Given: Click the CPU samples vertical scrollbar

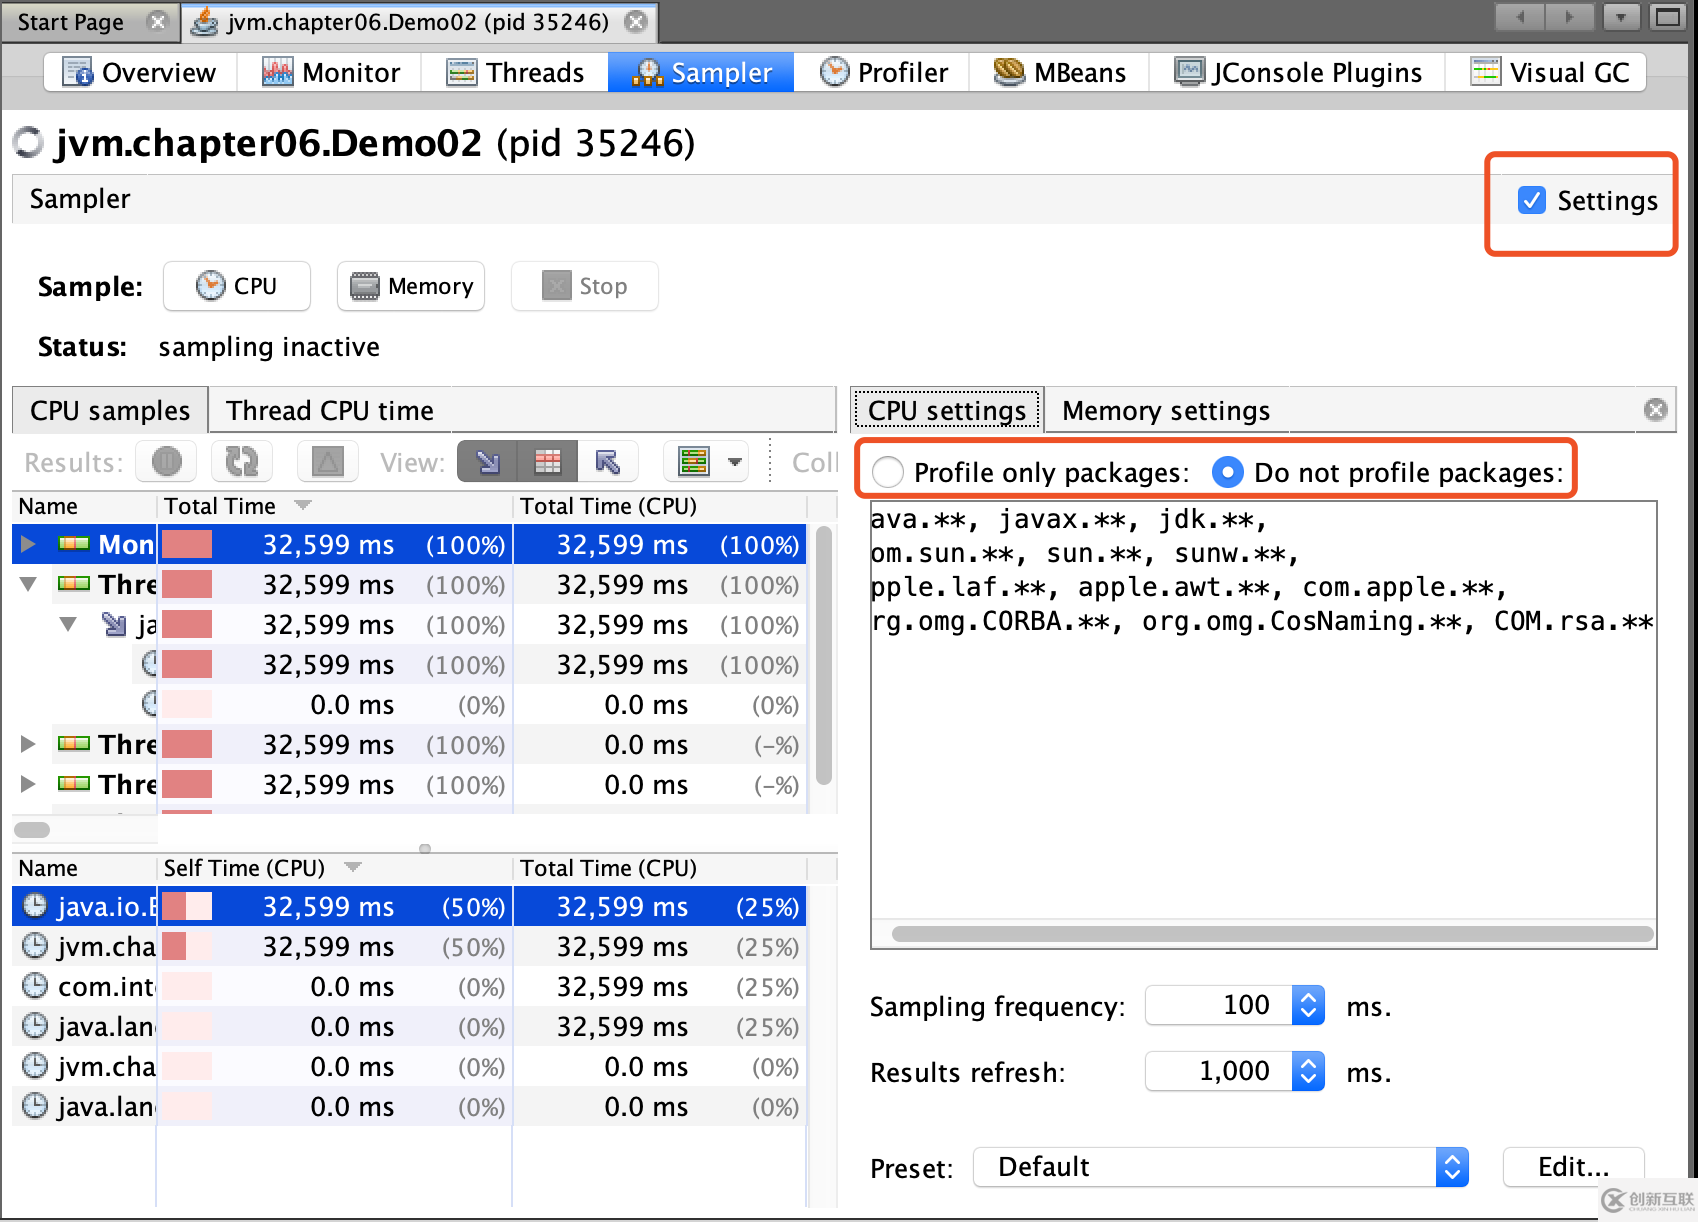Looking at the screenshot, I should pyautogui.click(x=824, y=655).
